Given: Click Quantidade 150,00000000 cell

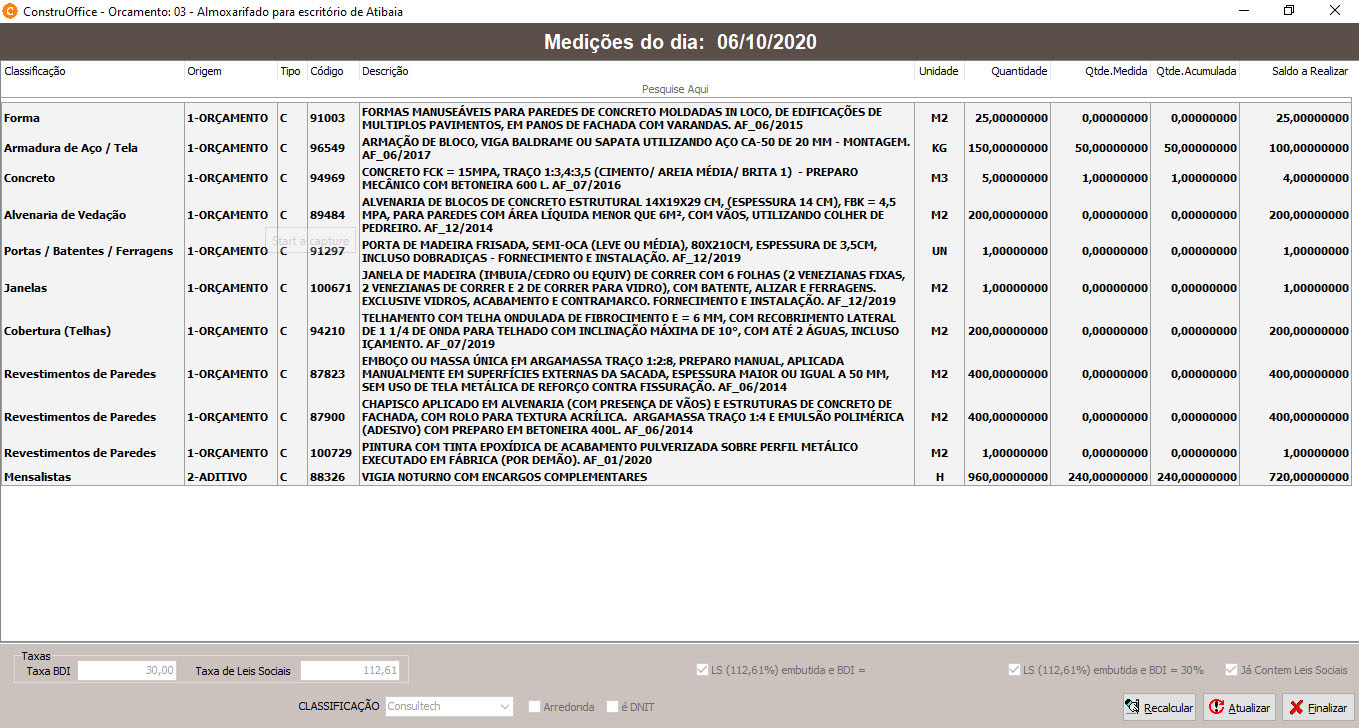Looking at the screenshot, I should coord(1008,148).
